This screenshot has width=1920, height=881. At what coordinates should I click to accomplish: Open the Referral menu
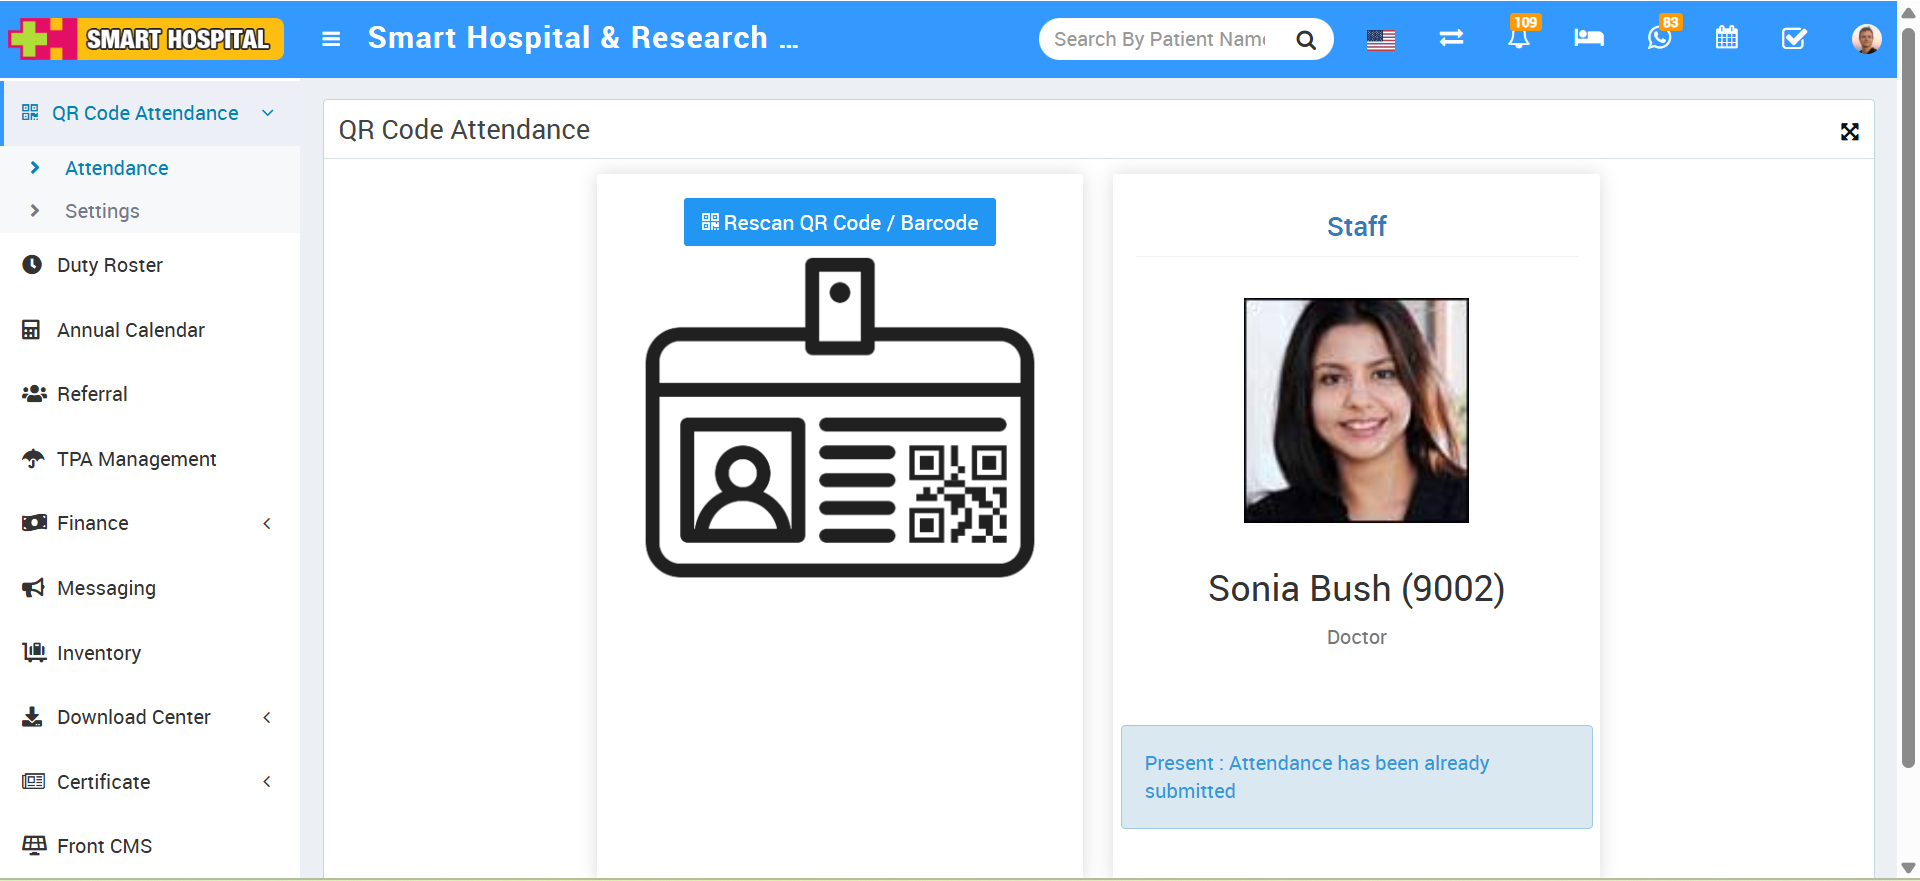click(92, 394)
